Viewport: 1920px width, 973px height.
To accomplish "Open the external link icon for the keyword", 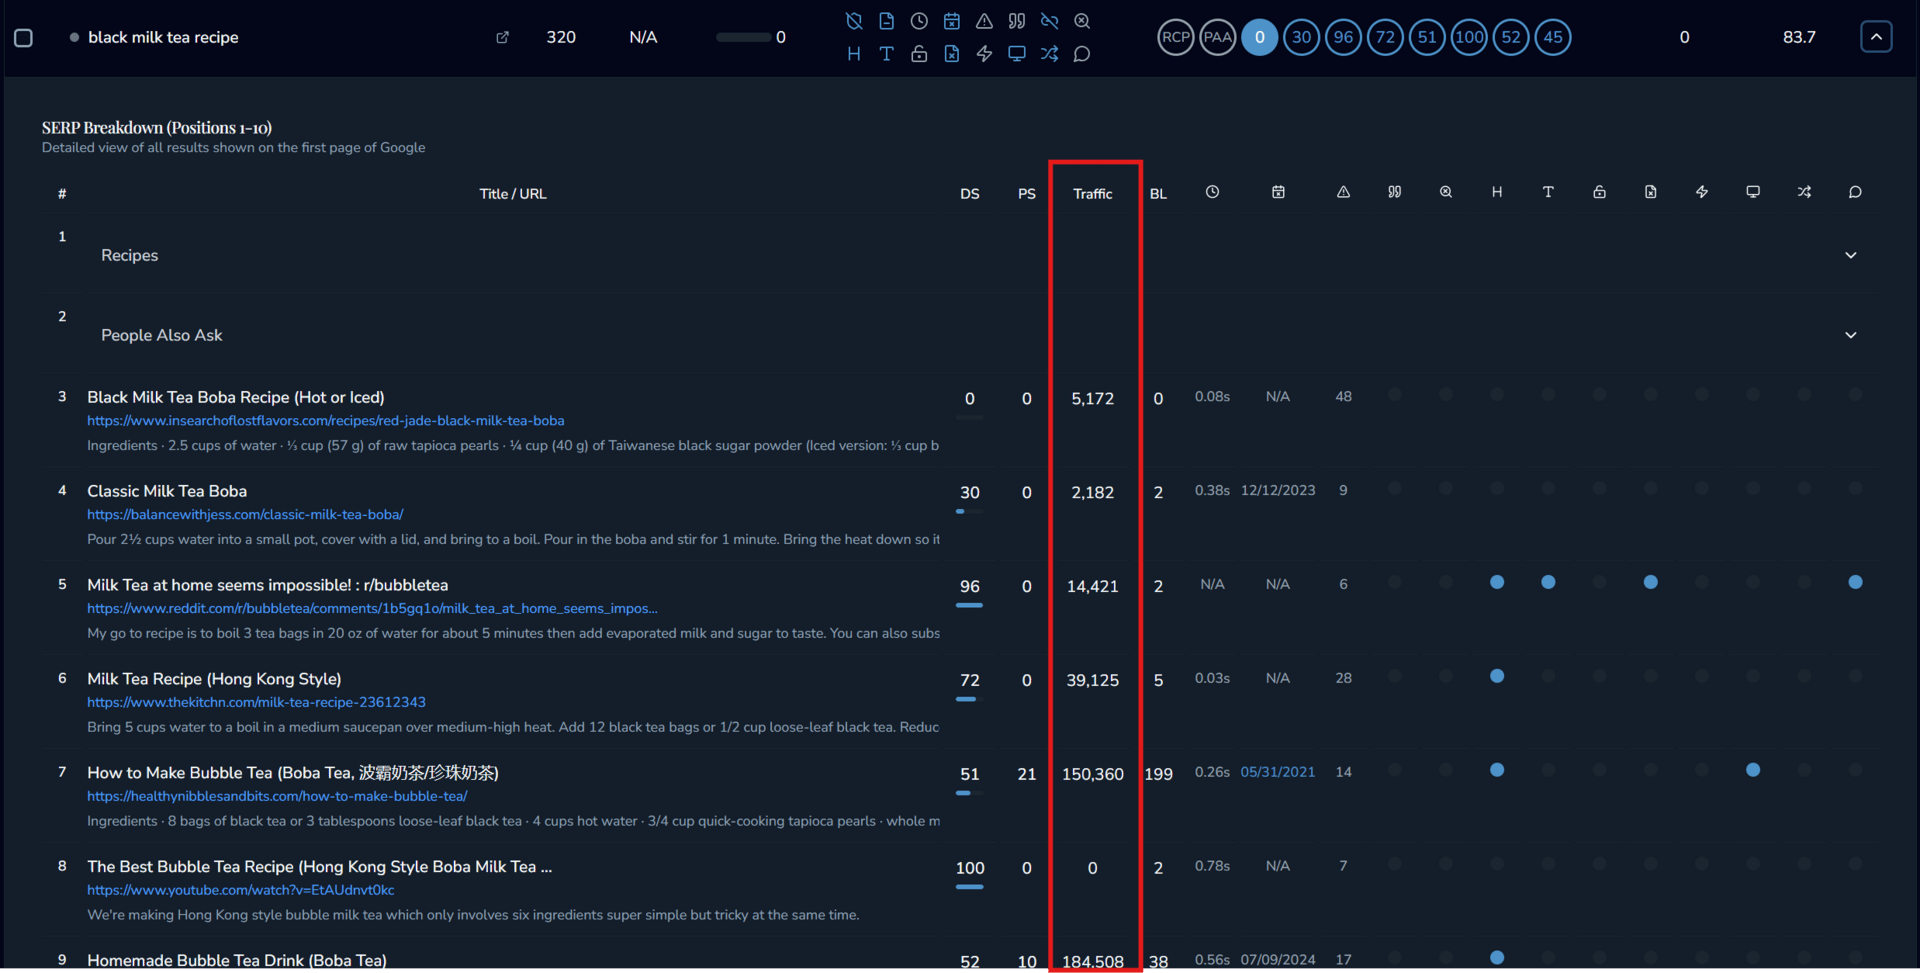I will pyautogui.click(x=503, y=38).
